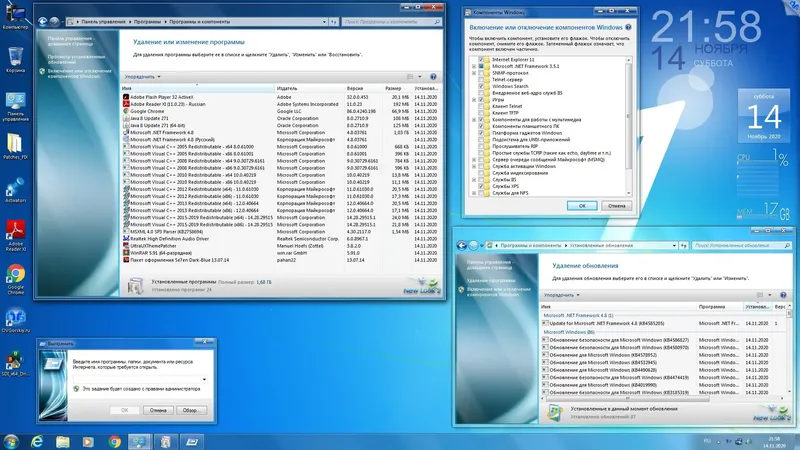Enable the Клиент TFTP checkbox
This screenshot has width=800, height=450.
(481, 113)
